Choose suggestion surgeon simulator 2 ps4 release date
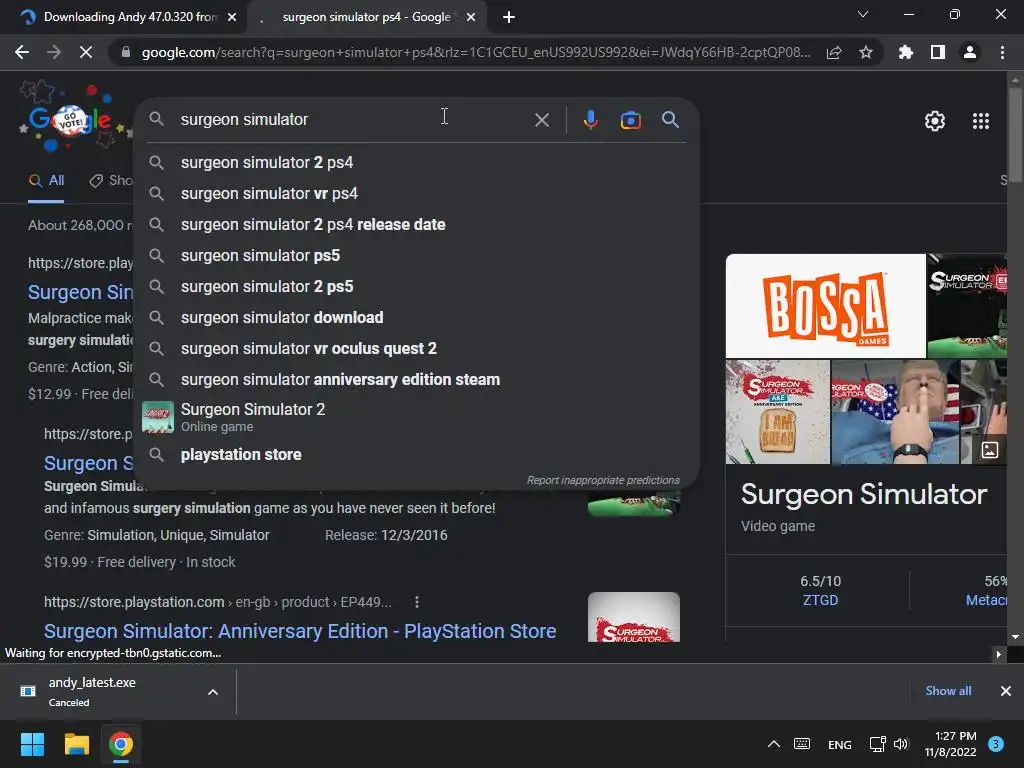This screenshot has height=768, width=1024. tap(417, 225)
